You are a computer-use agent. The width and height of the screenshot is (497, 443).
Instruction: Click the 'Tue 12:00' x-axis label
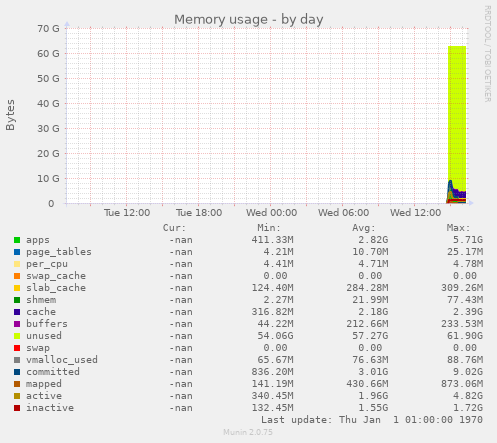127,213
